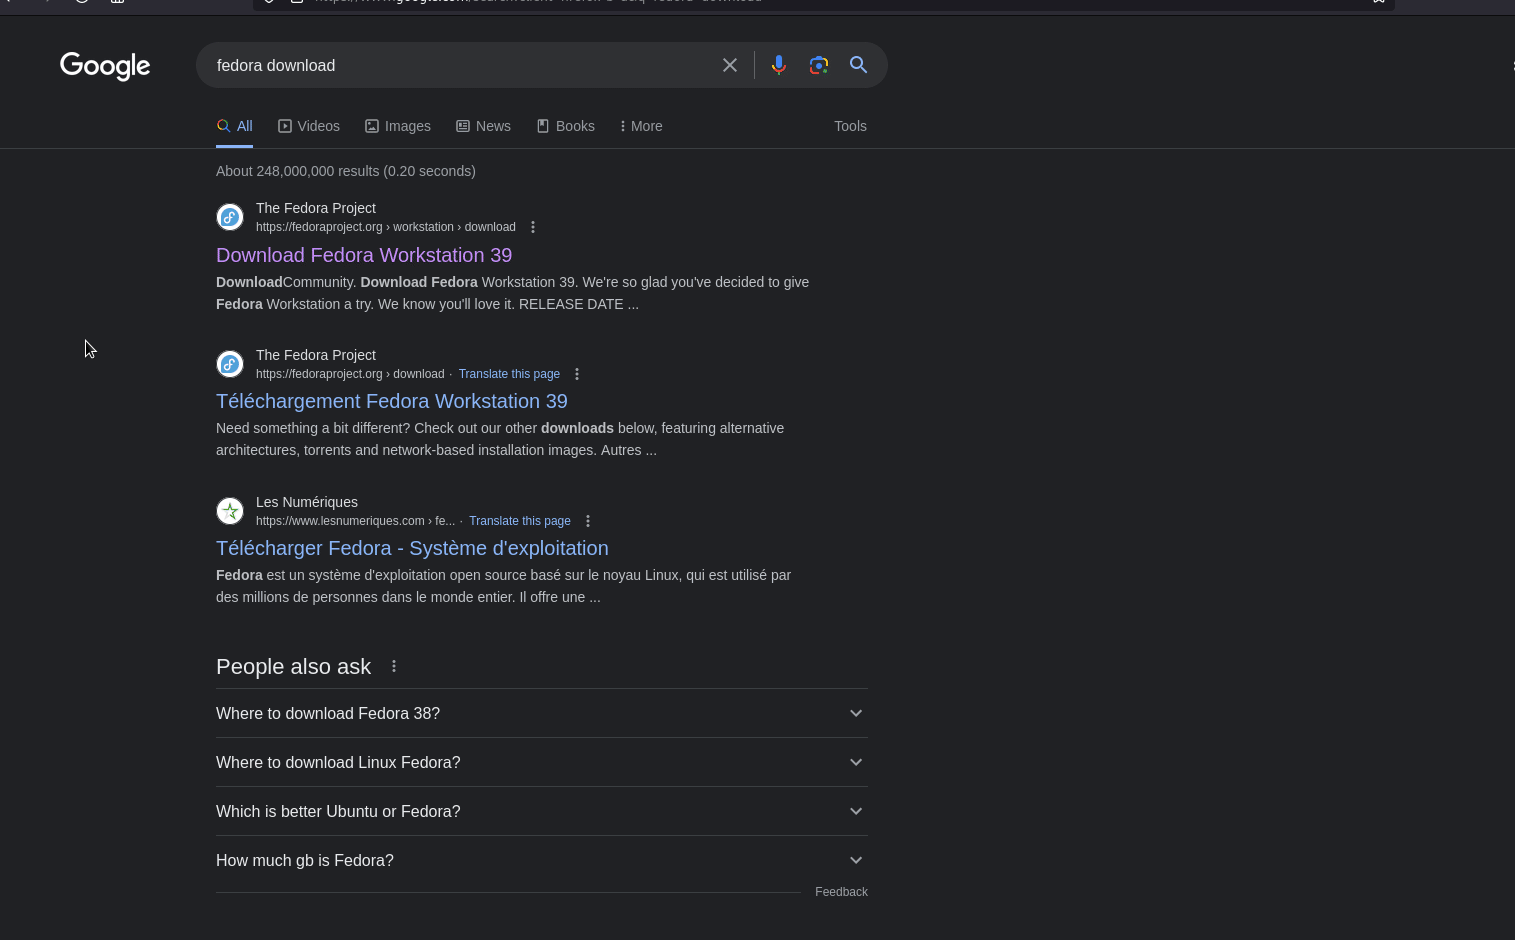Switch to the News tab
The width and height of the screenshot is (1515, 940).
coord(484,126)
